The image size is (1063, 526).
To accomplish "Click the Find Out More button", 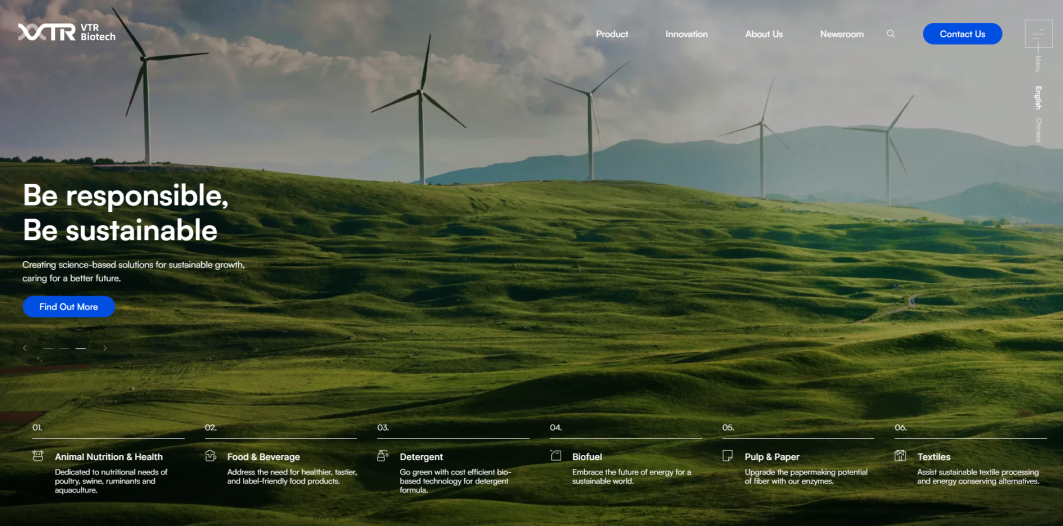I will [69, 307].
